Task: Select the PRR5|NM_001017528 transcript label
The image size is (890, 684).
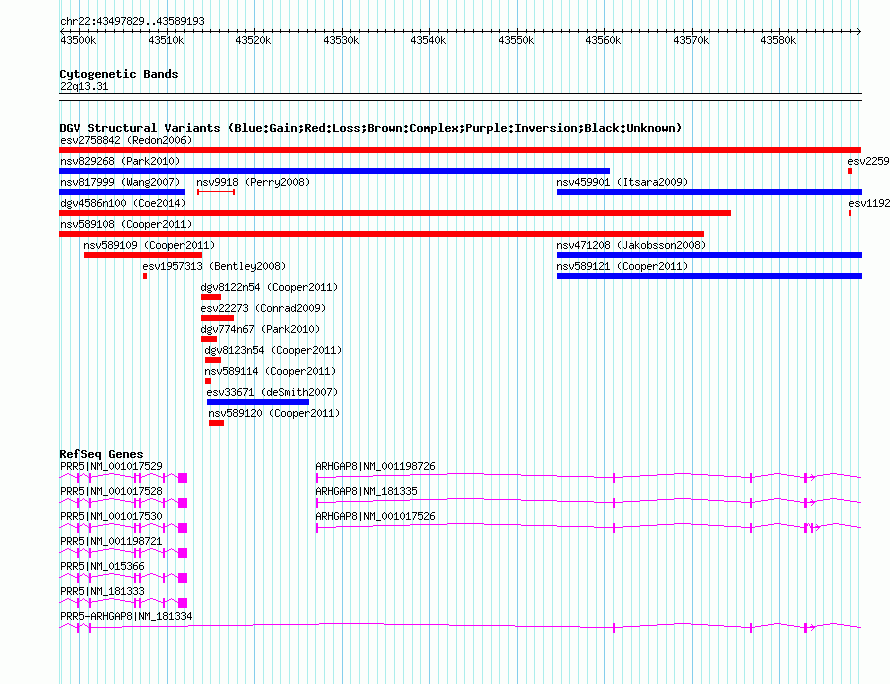Action: [x=111, y=491]
